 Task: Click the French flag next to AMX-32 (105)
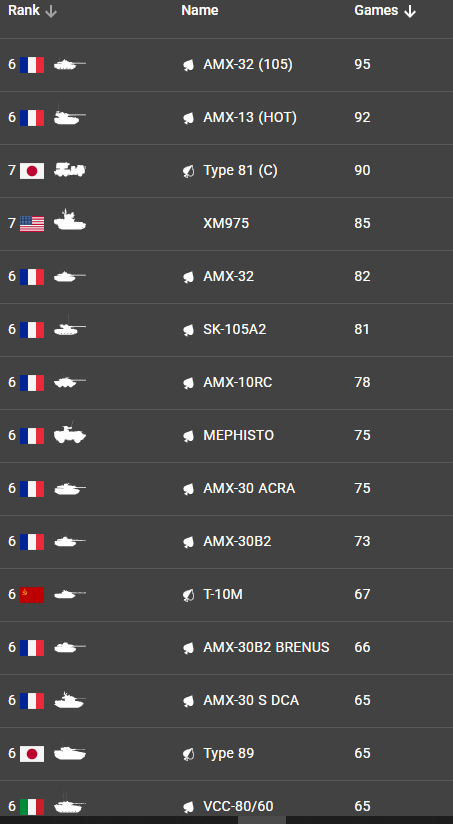32,65
